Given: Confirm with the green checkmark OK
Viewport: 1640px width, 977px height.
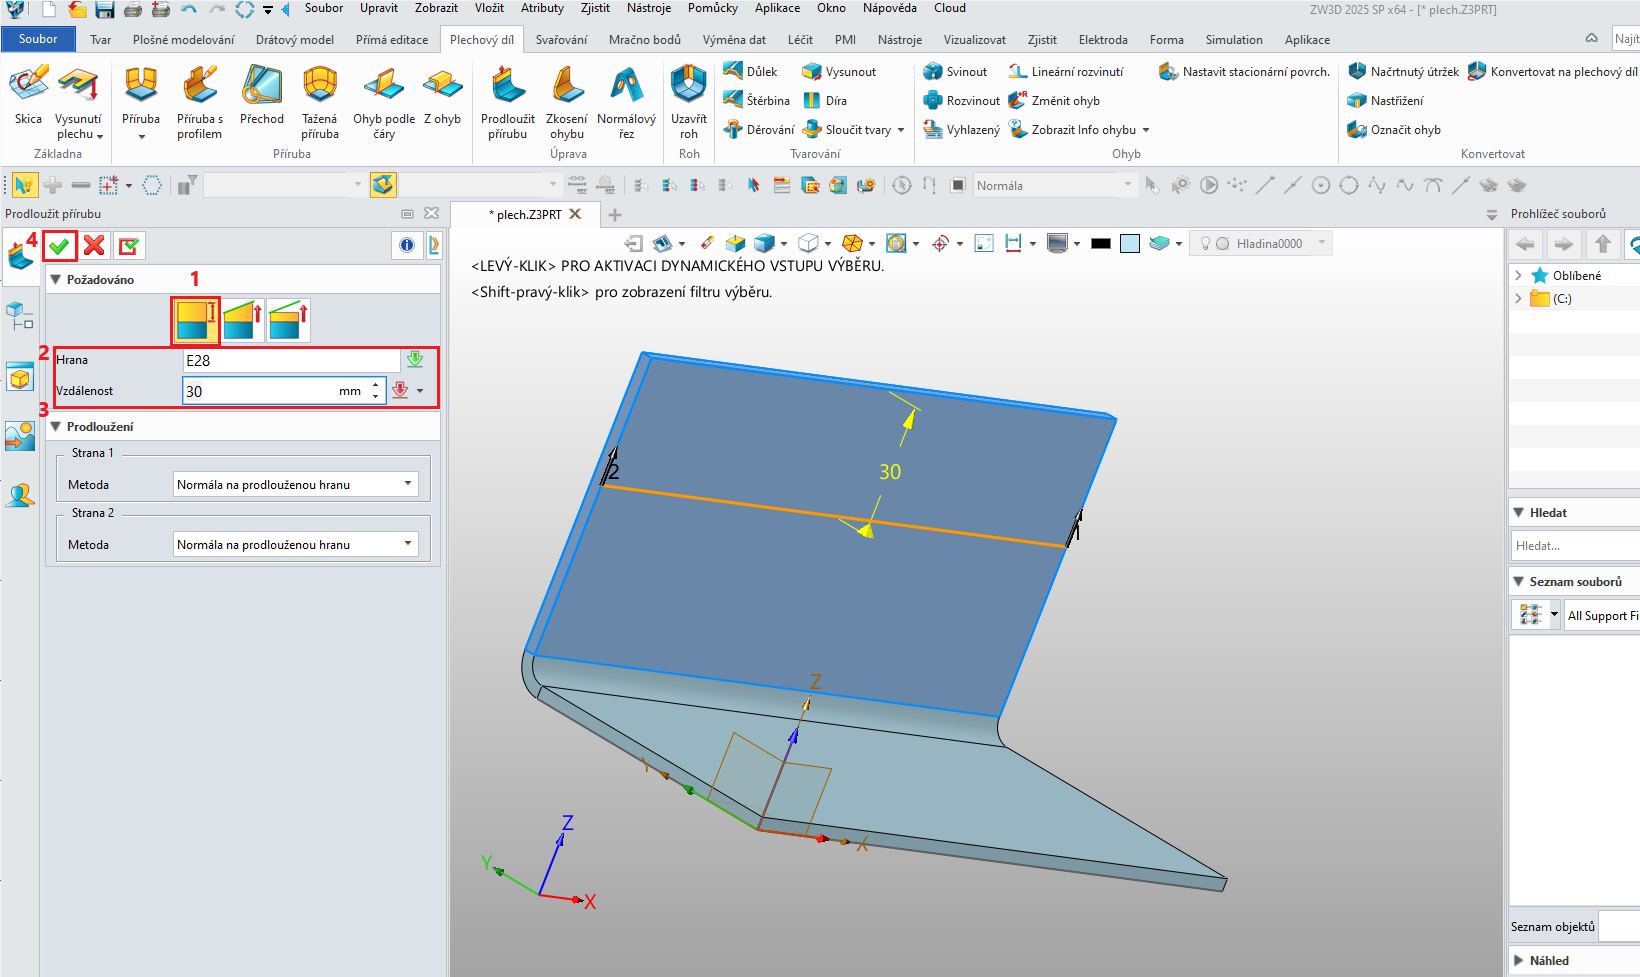Looking at the screenshot, I should (x=60, y=246).
